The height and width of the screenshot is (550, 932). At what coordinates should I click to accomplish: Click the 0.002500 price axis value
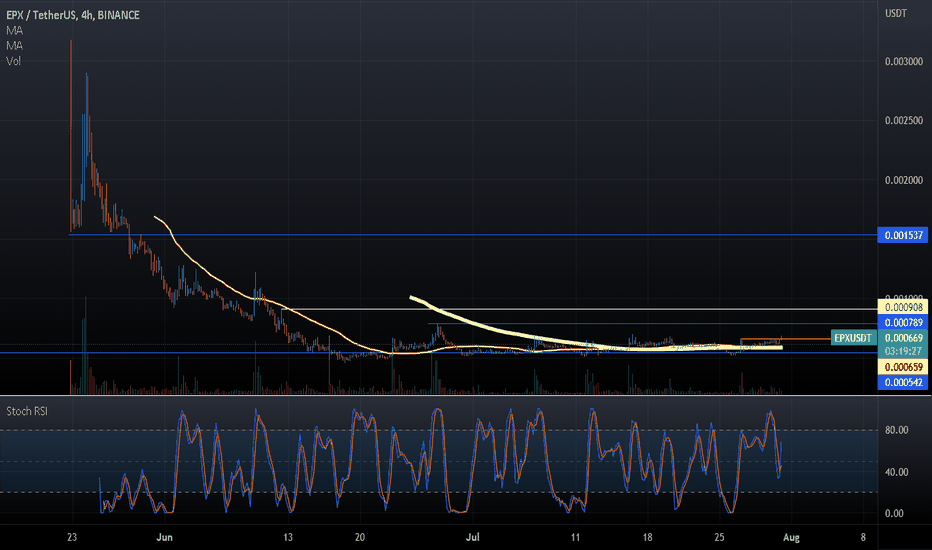pos(903,120)
